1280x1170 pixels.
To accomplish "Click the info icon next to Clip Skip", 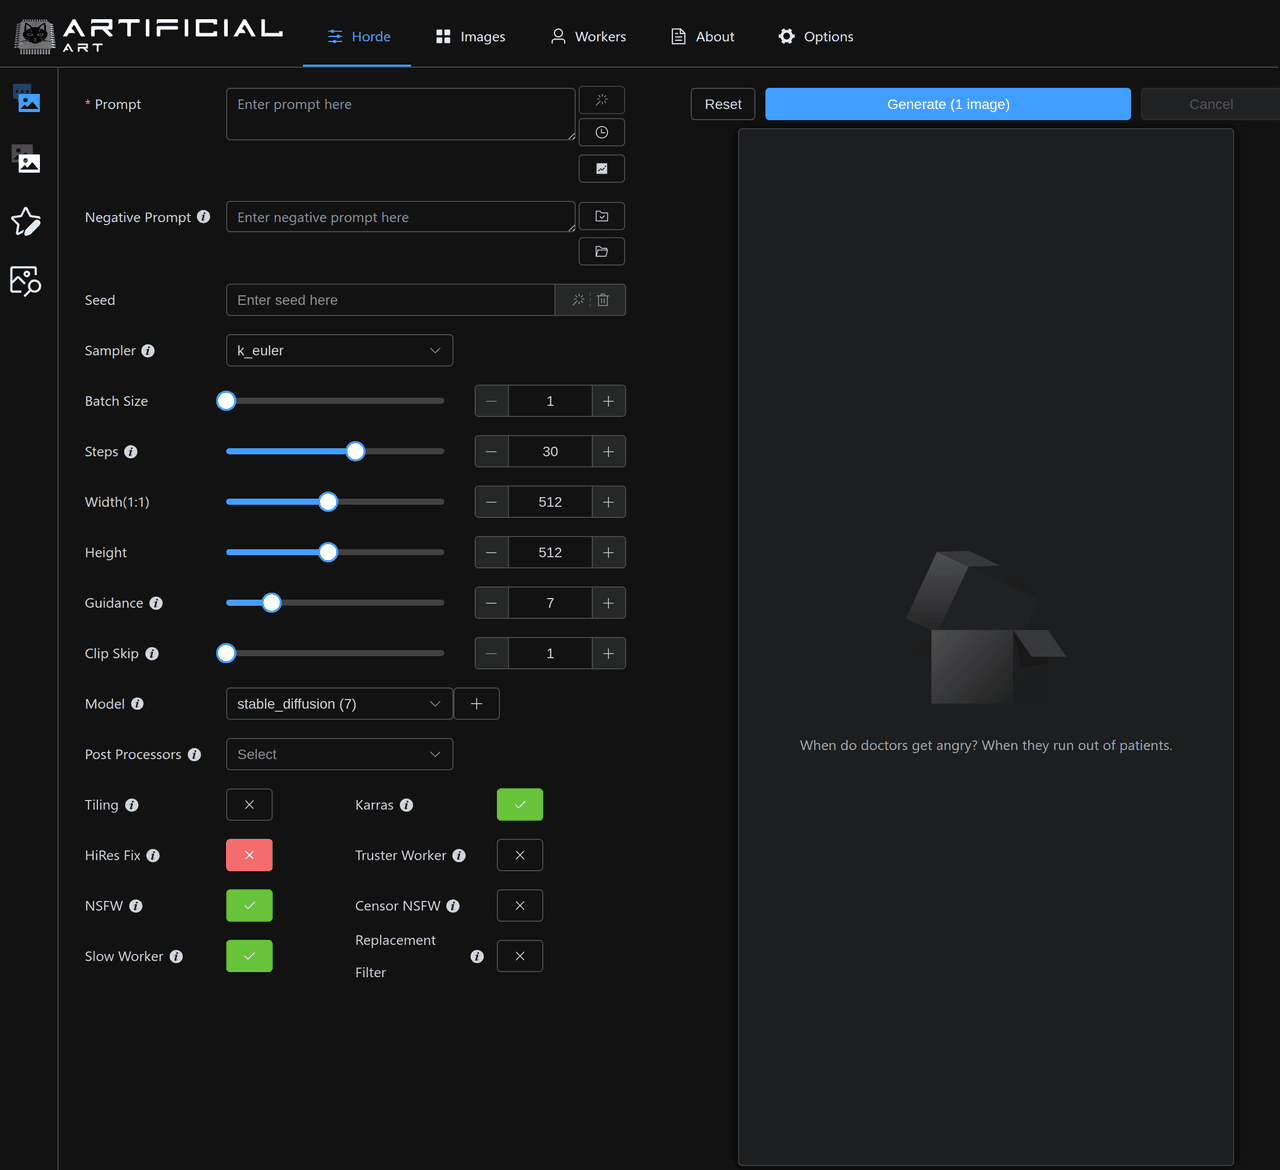I will tap(152, 654).
